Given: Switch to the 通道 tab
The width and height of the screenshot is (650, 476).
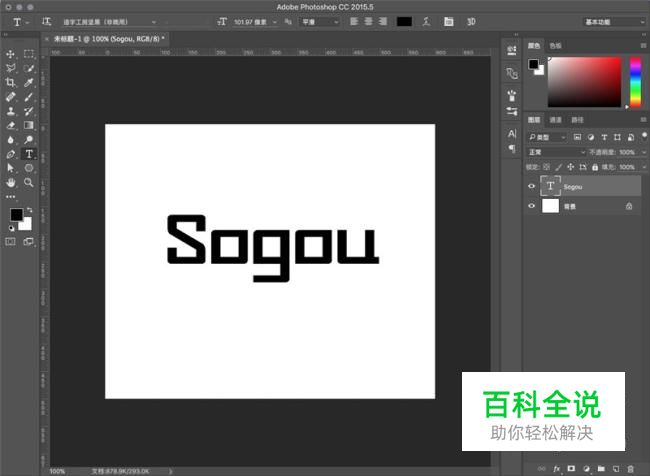Looking at the screenshot, I should coord(555,119).
